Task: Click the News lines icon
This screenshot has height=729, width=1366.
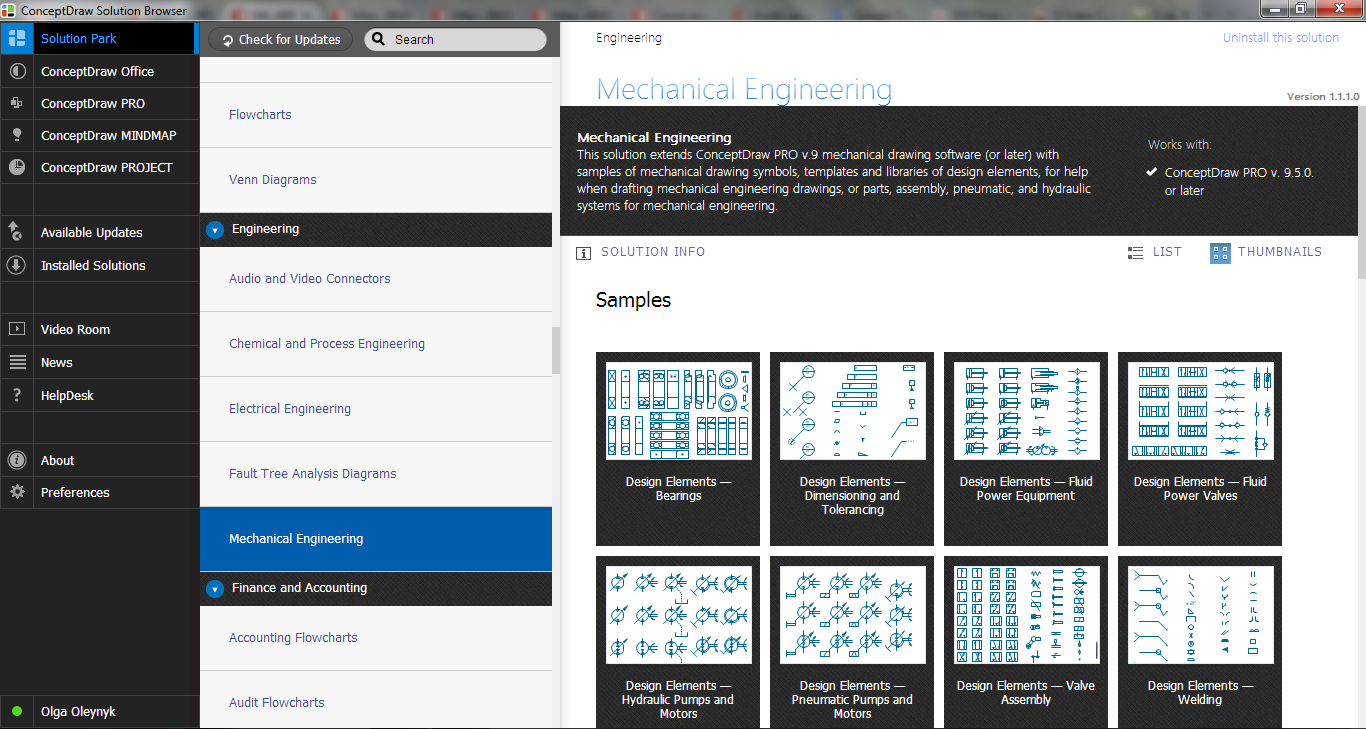Action: pyautogui.click(x=17, y=362)
